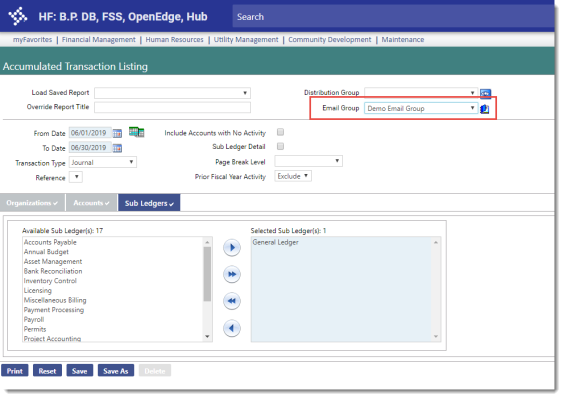Screen dimensions: 563x398
Task: Expand the Transaction Type dropdown
Action: pos(103,162)
